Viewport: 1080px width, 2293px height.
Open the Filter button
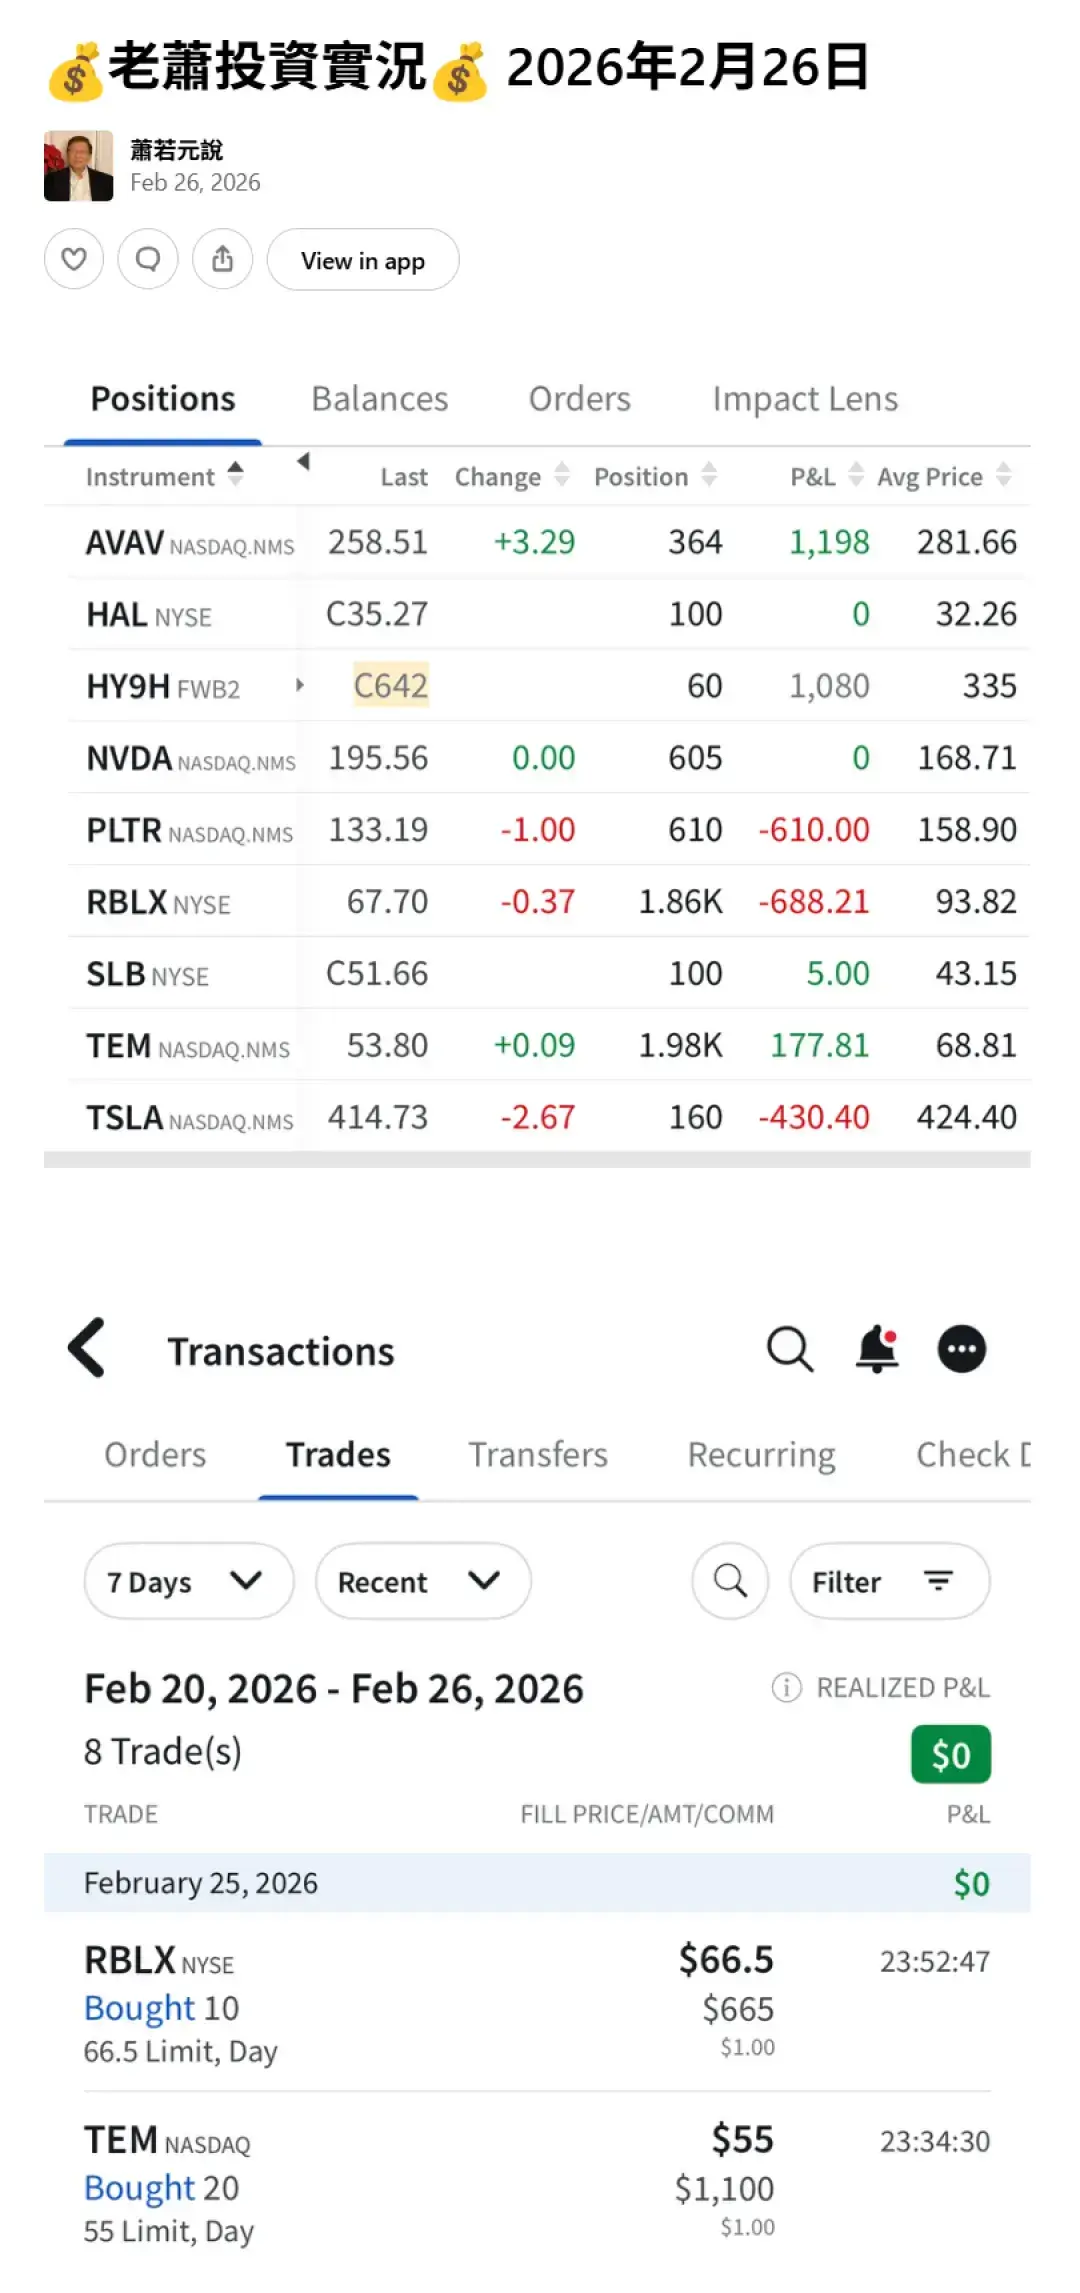[889, 1581]
